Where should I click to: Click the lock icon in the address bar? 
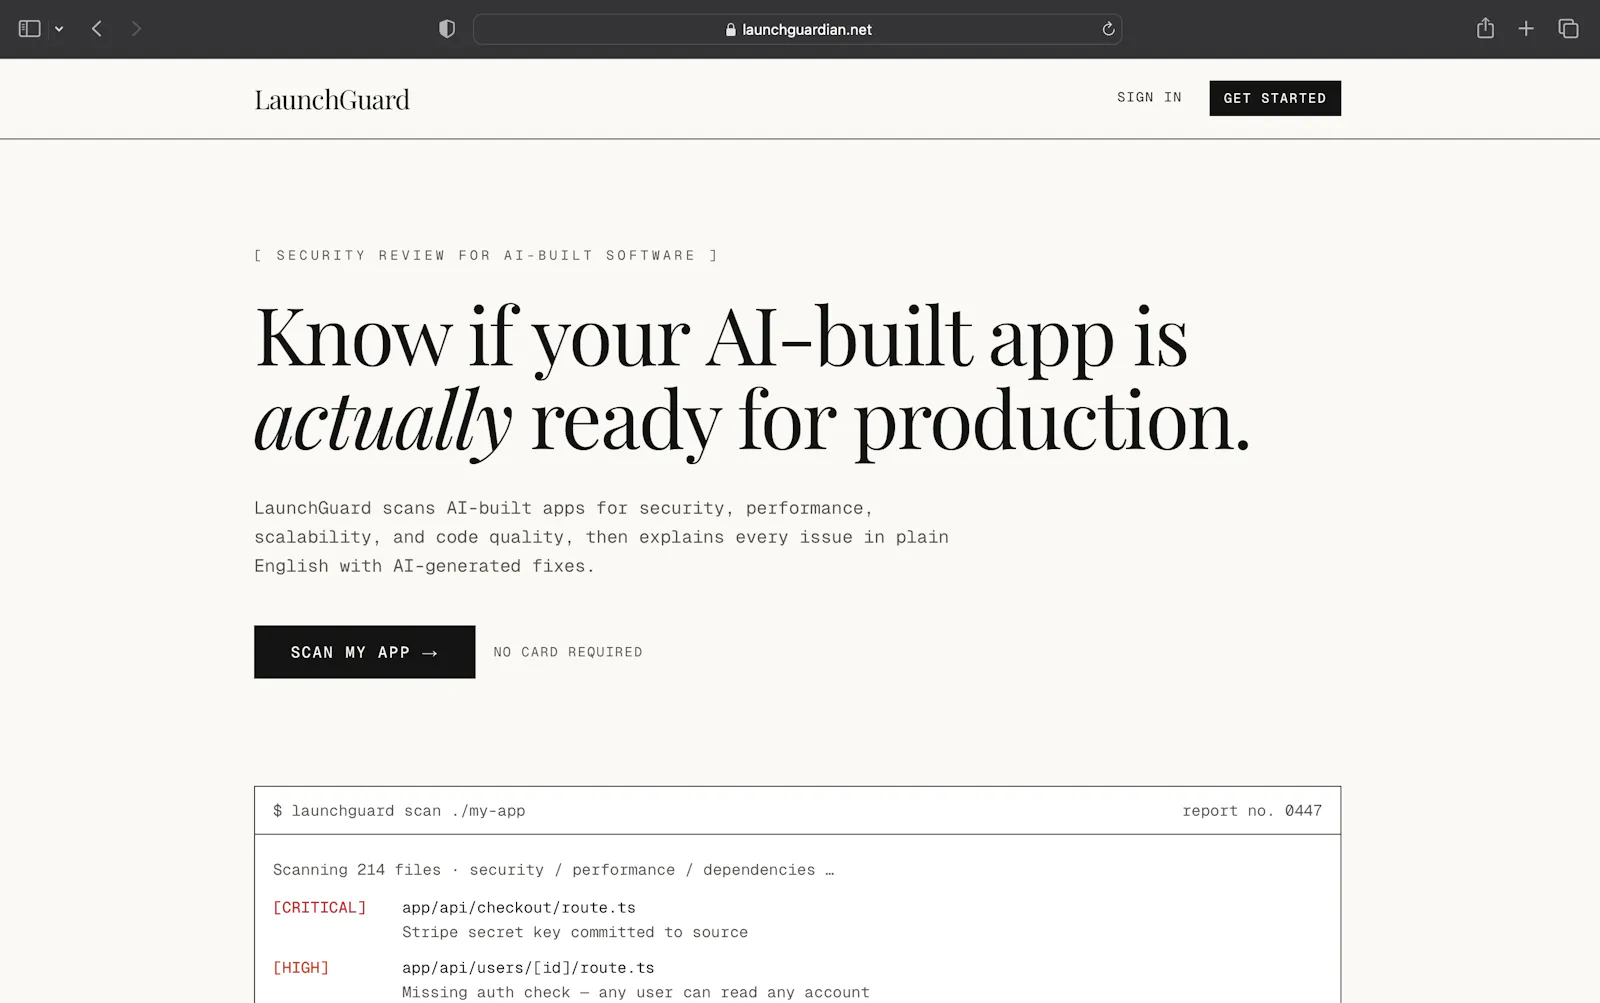coord(731,30)
